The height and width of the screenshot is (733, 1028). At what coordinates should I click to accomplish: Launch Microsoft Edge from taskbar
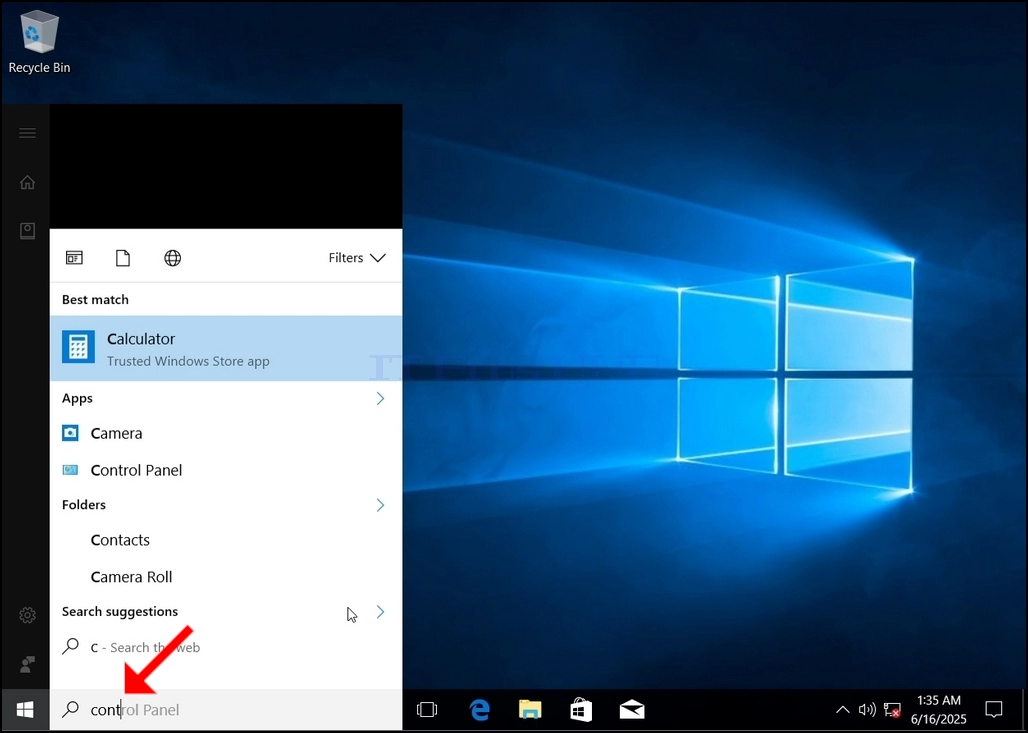(x=479, y=709)
